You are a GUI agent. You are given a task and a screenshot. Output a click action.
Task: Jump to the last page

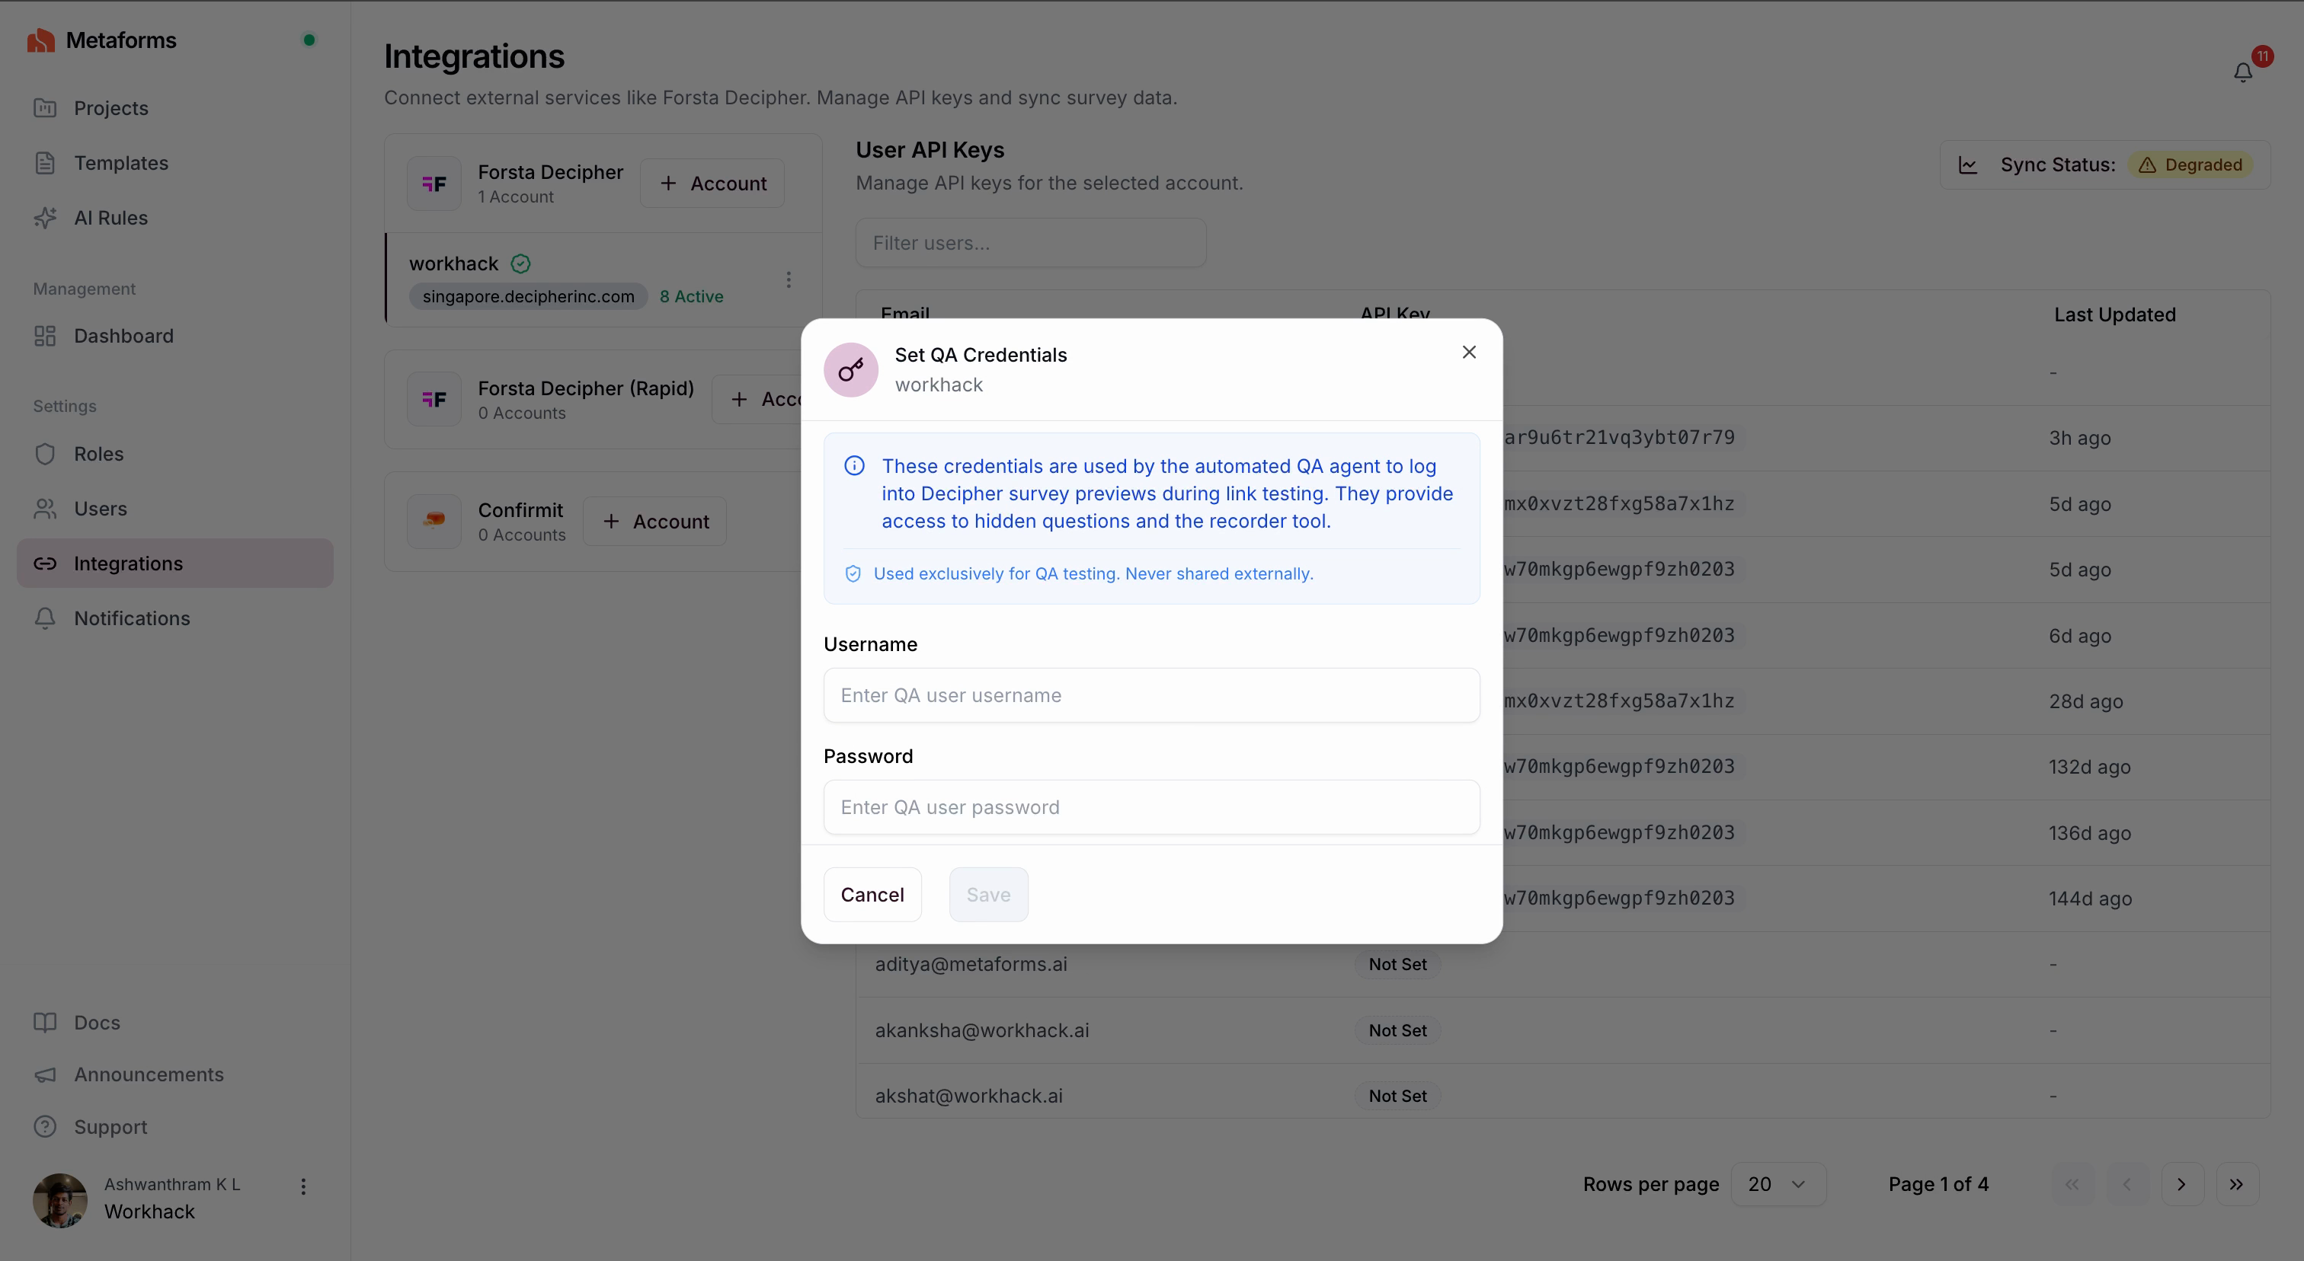pos(2237,1184)
